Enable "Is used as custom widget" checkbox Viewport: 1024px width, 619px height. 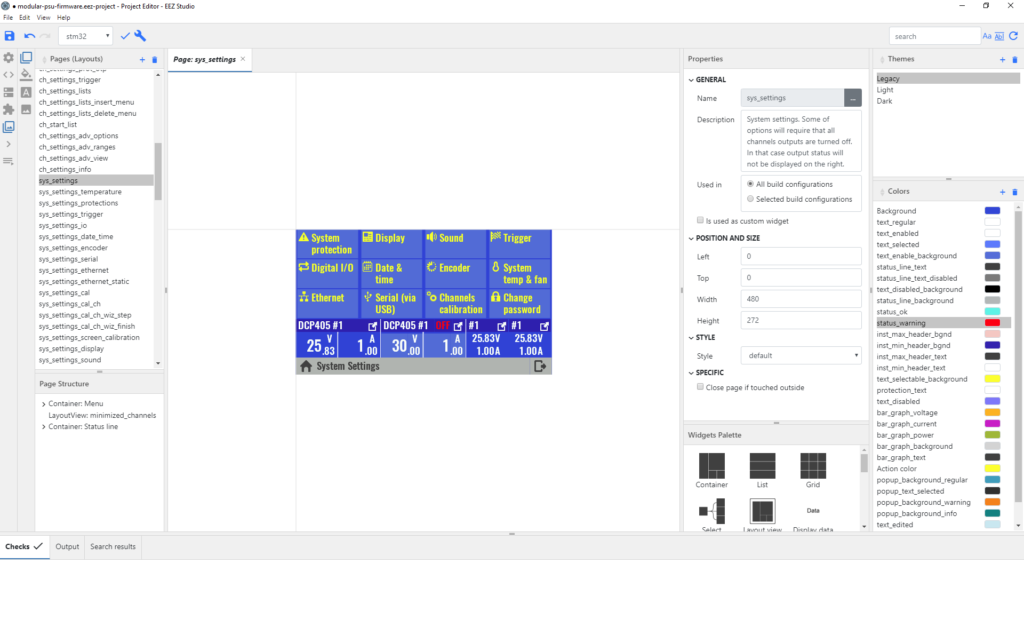(700, 220)
